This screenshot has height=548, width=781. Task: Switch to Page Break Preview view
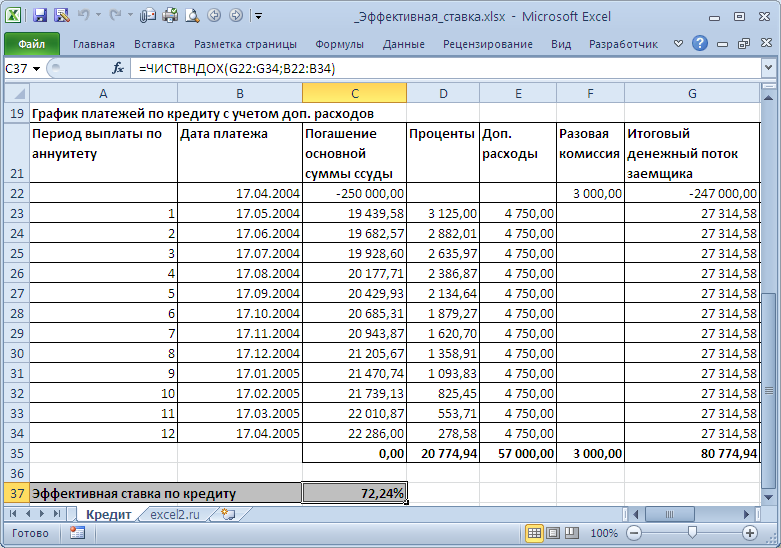(x=572, y=533)
